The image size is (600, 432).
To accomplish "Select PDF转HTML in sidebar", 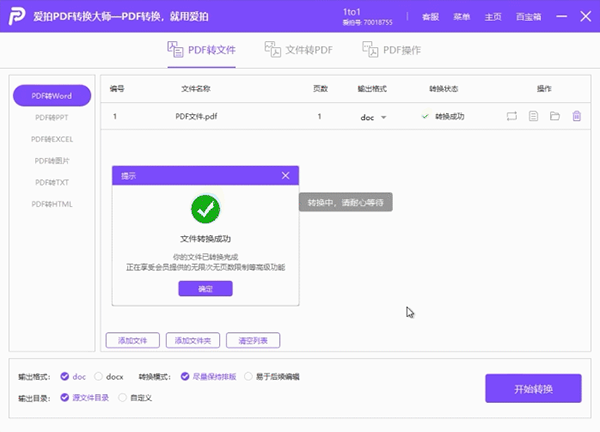I will click(52, 204).
